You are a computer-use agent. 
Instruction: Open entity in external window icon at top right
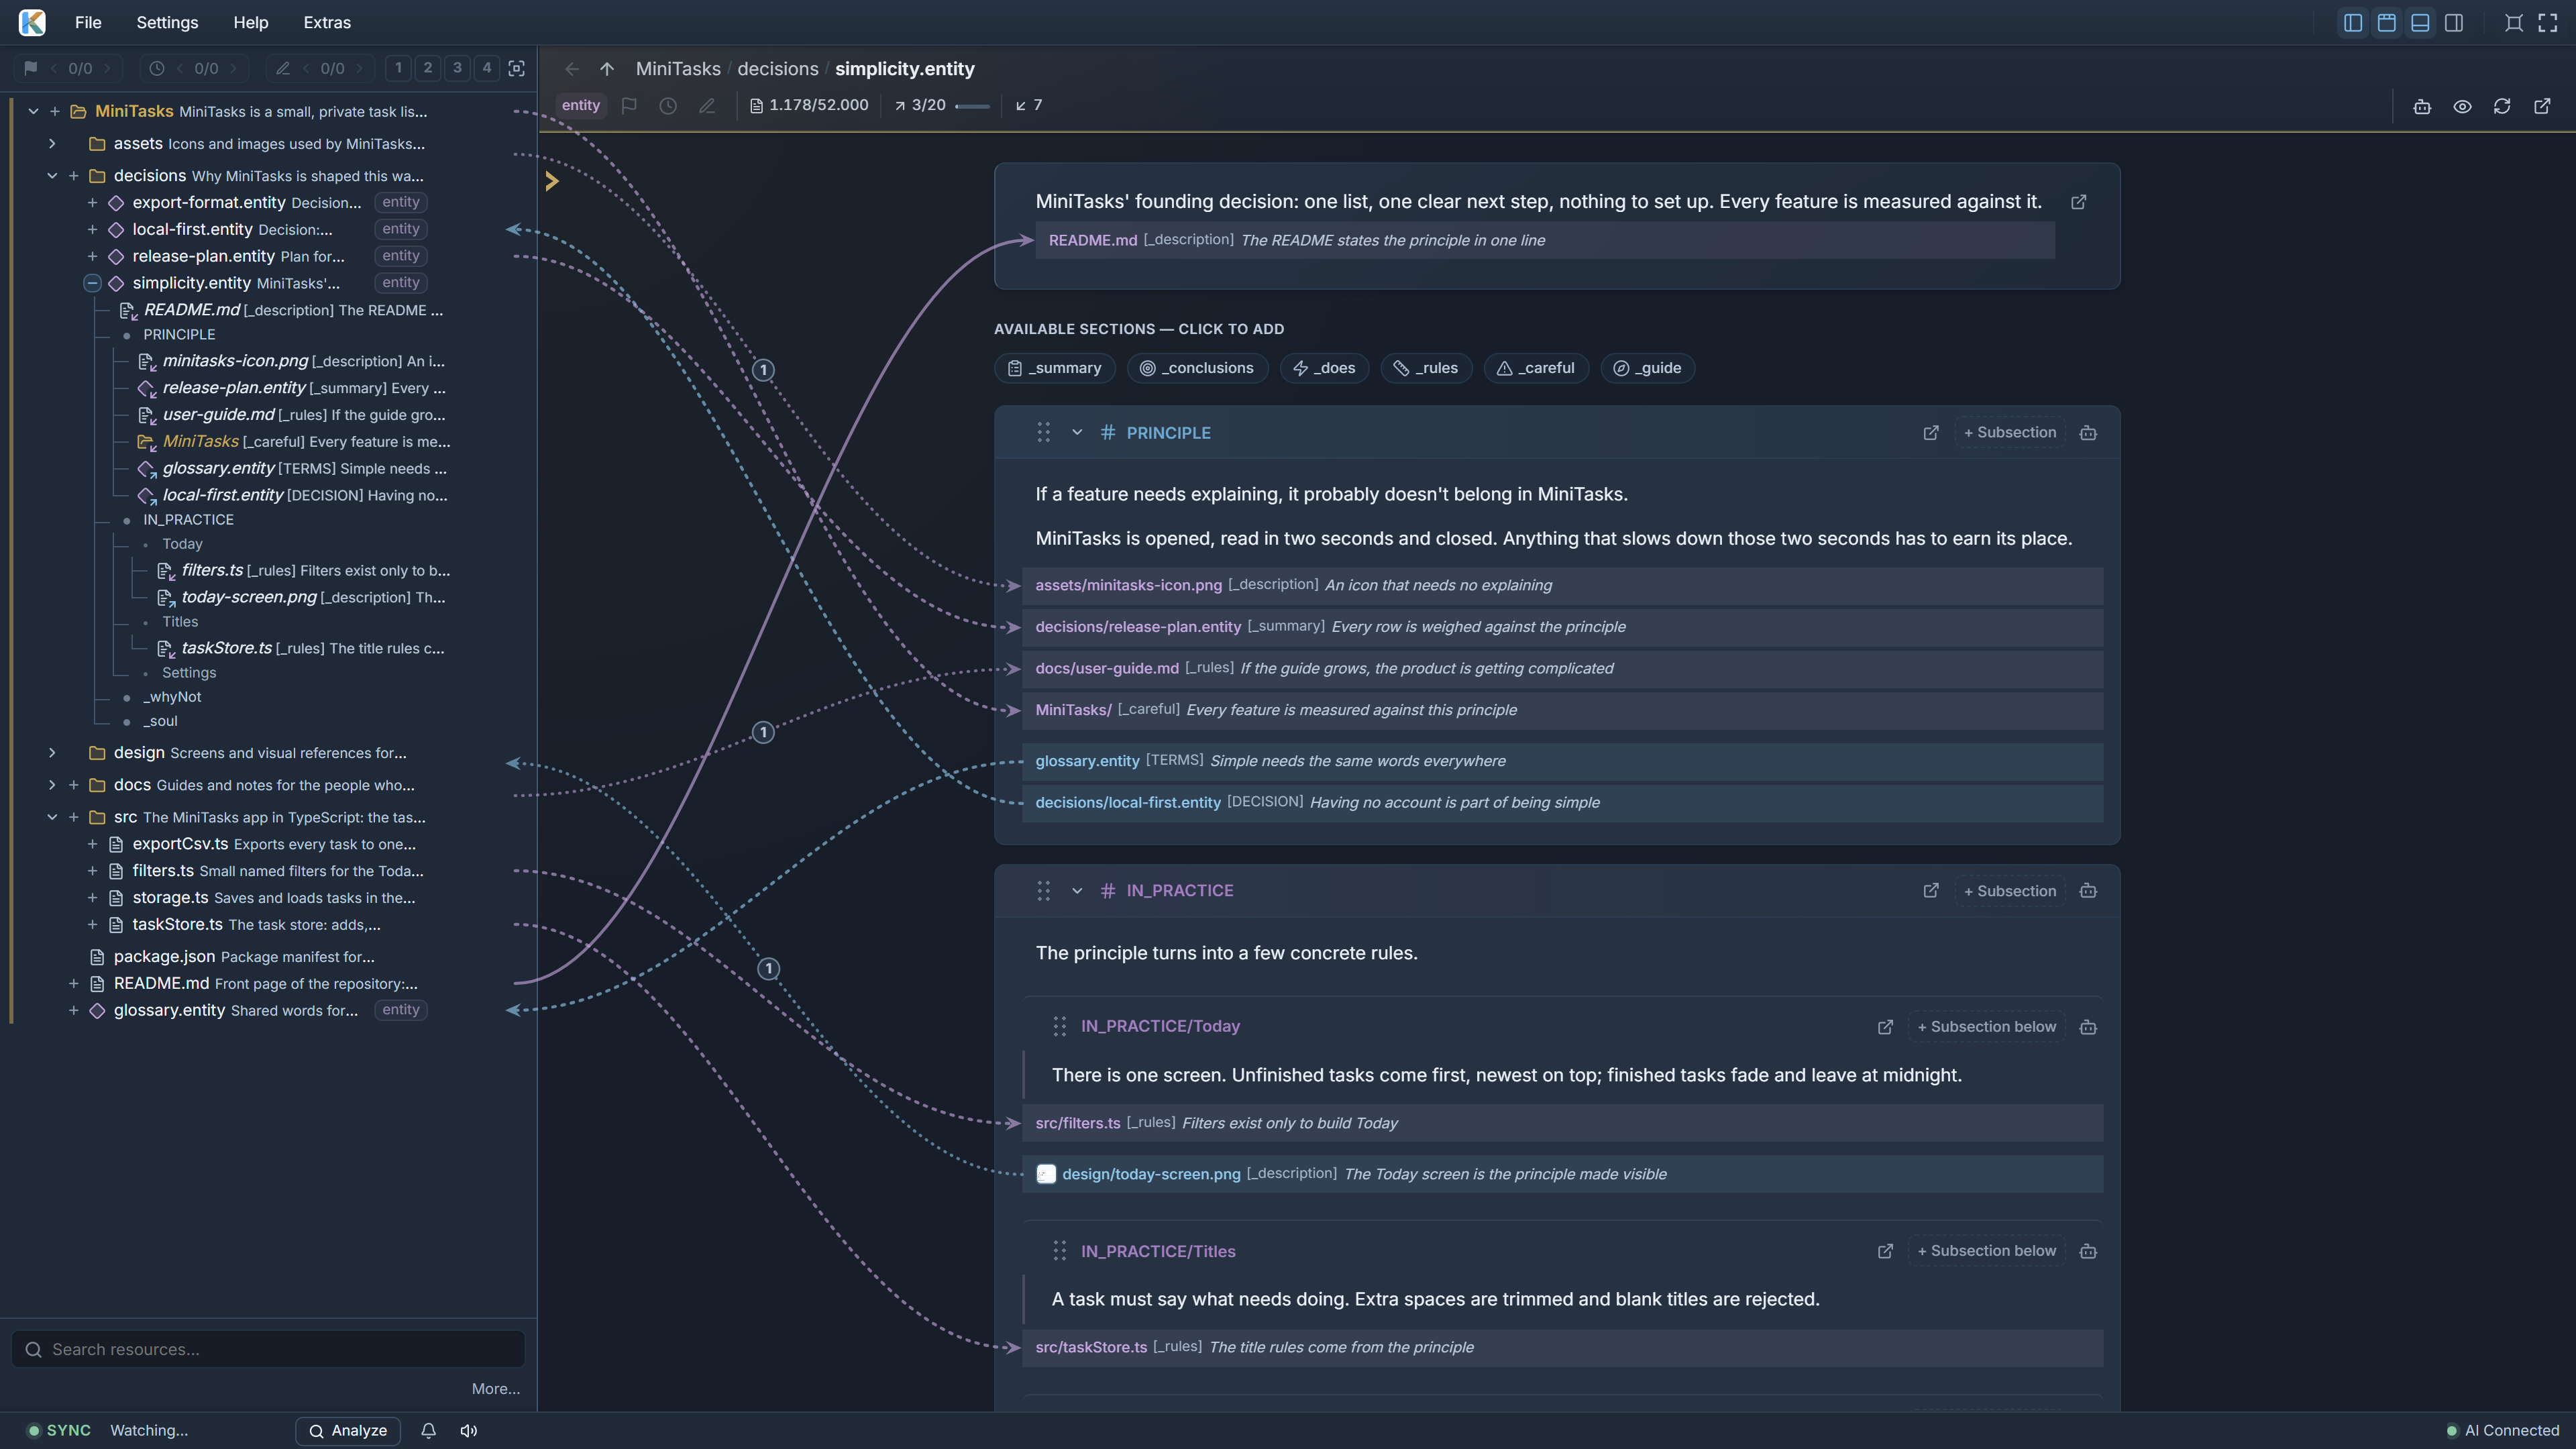(2542, 106)
